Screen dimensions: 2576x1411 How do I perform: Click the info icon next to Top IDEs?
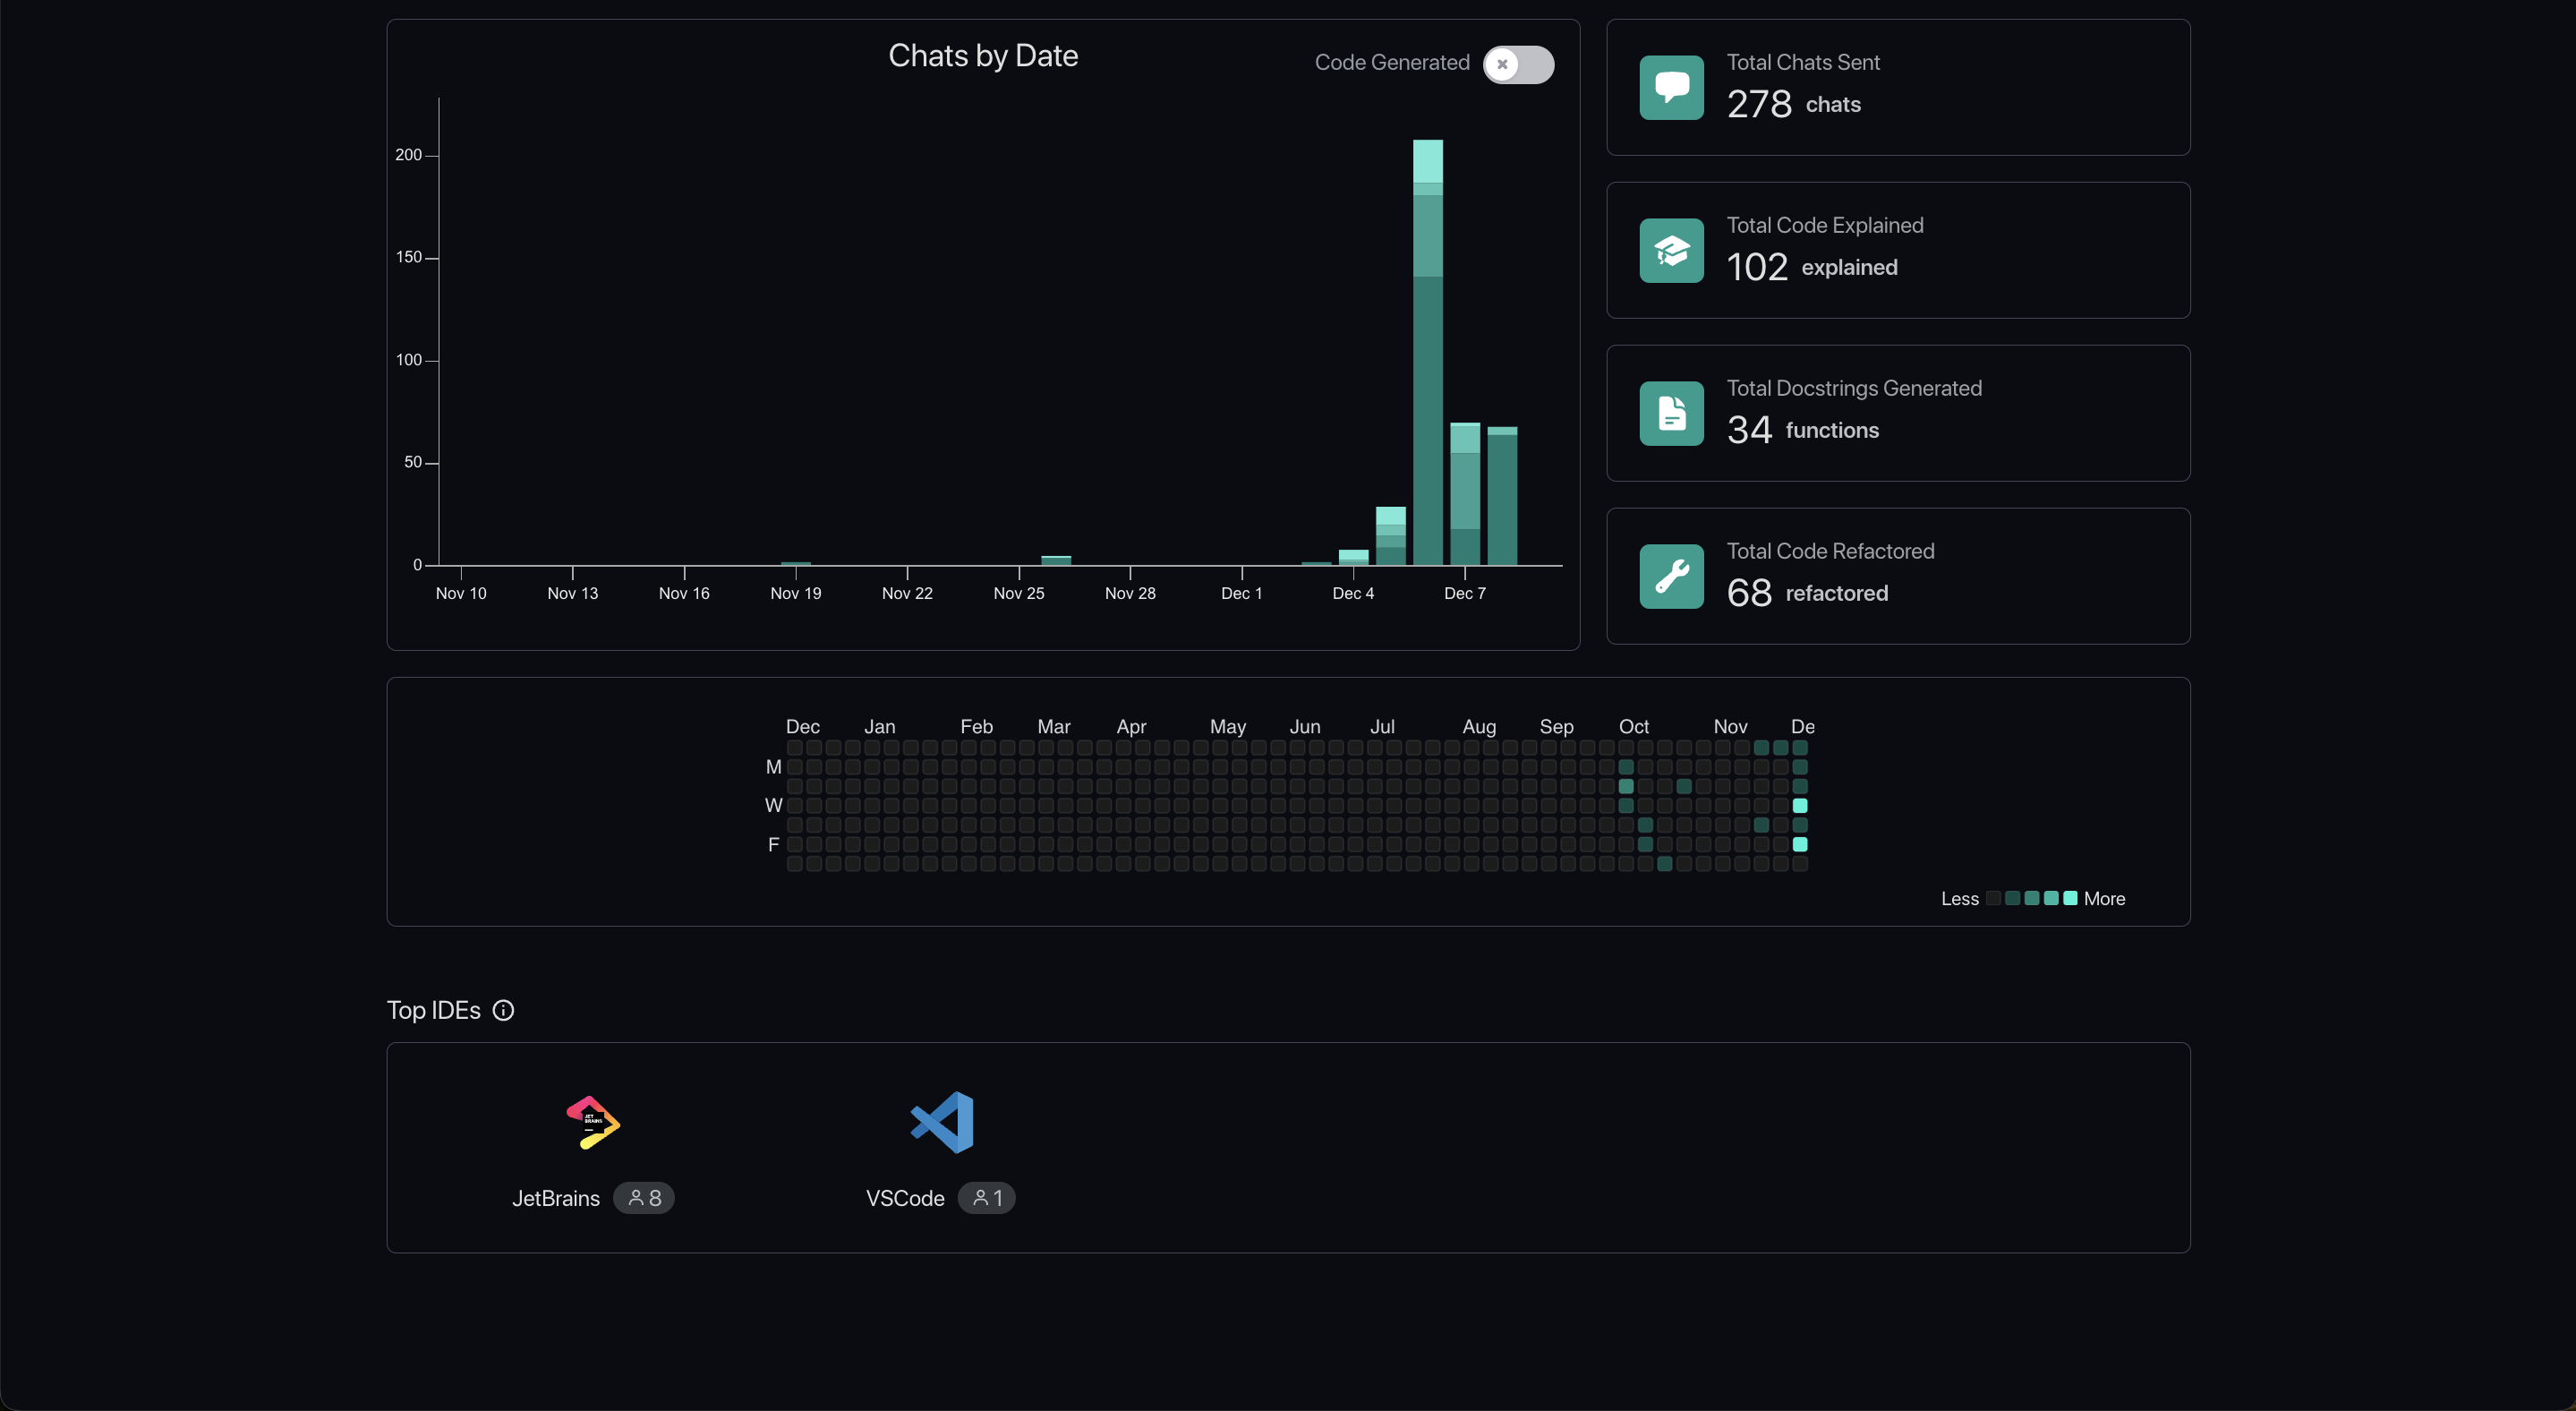tap(503, 1010)
